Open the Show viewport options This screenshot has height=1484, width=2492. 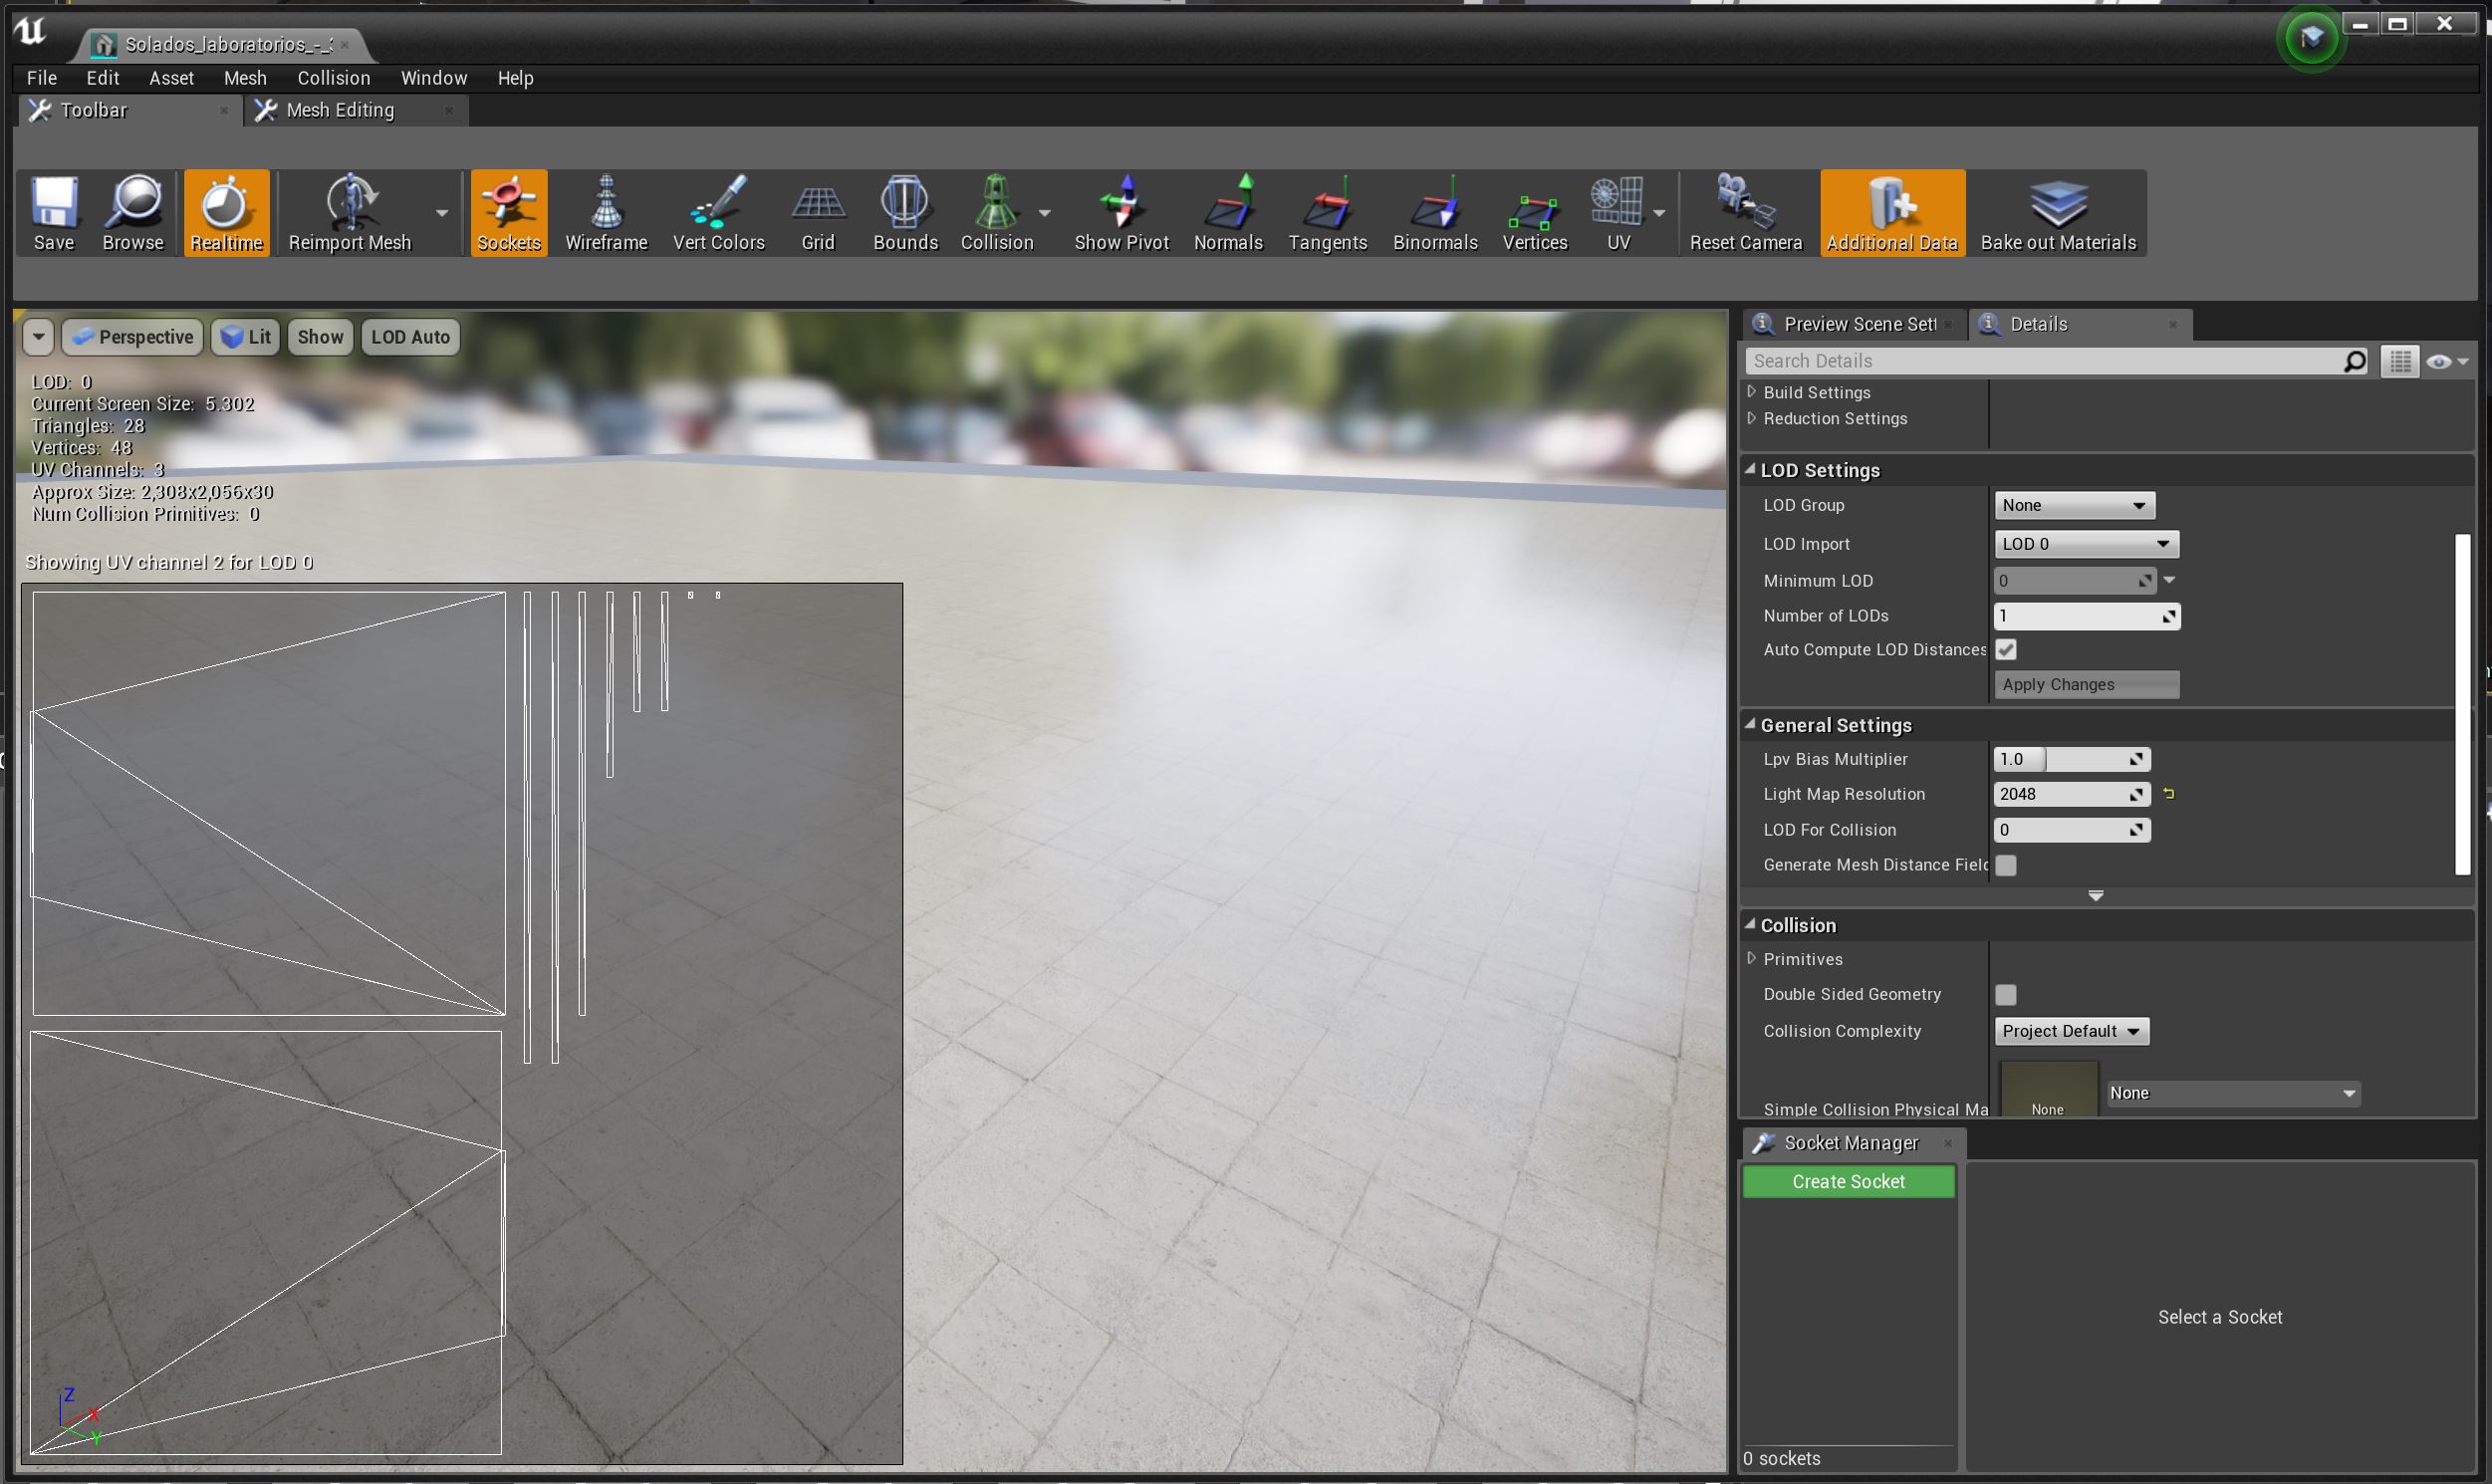point(320,337)
